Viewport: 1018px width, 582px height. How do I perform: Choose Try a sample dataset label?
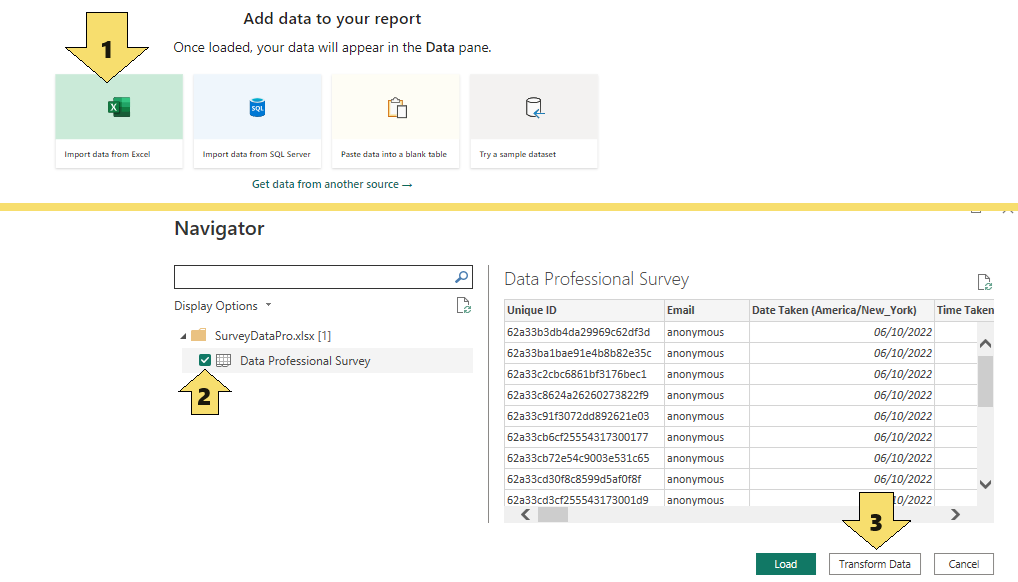pyautogui.click(x=517, y=154)
